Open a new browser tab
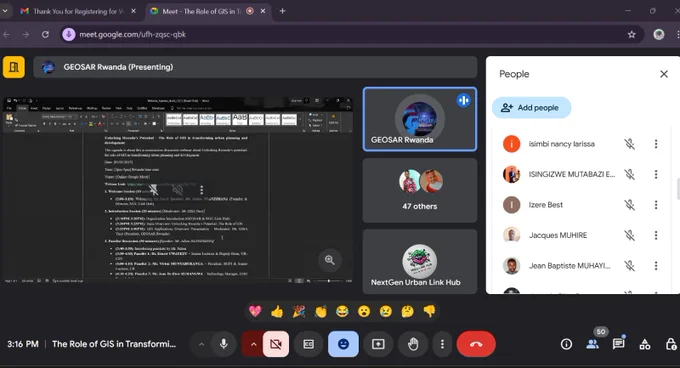680x368 pixels. coord(282,11)
